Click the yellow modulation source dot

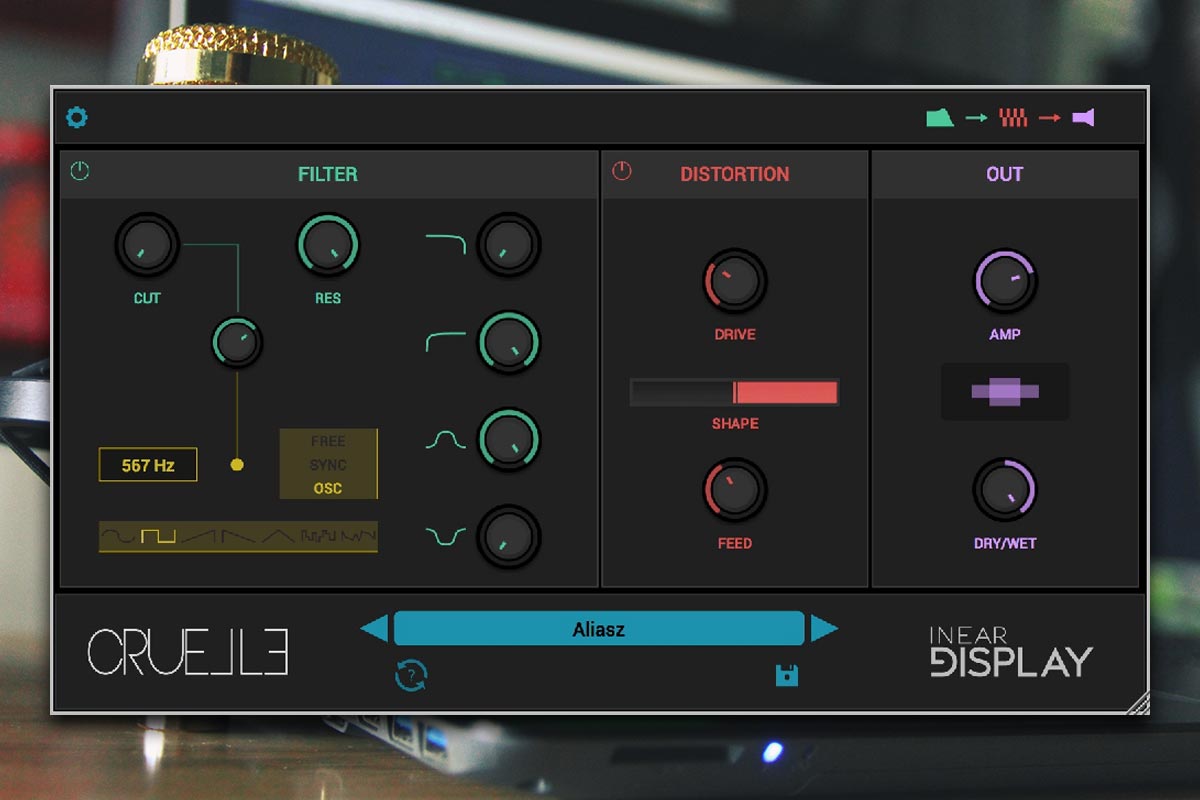coord(237,465)
